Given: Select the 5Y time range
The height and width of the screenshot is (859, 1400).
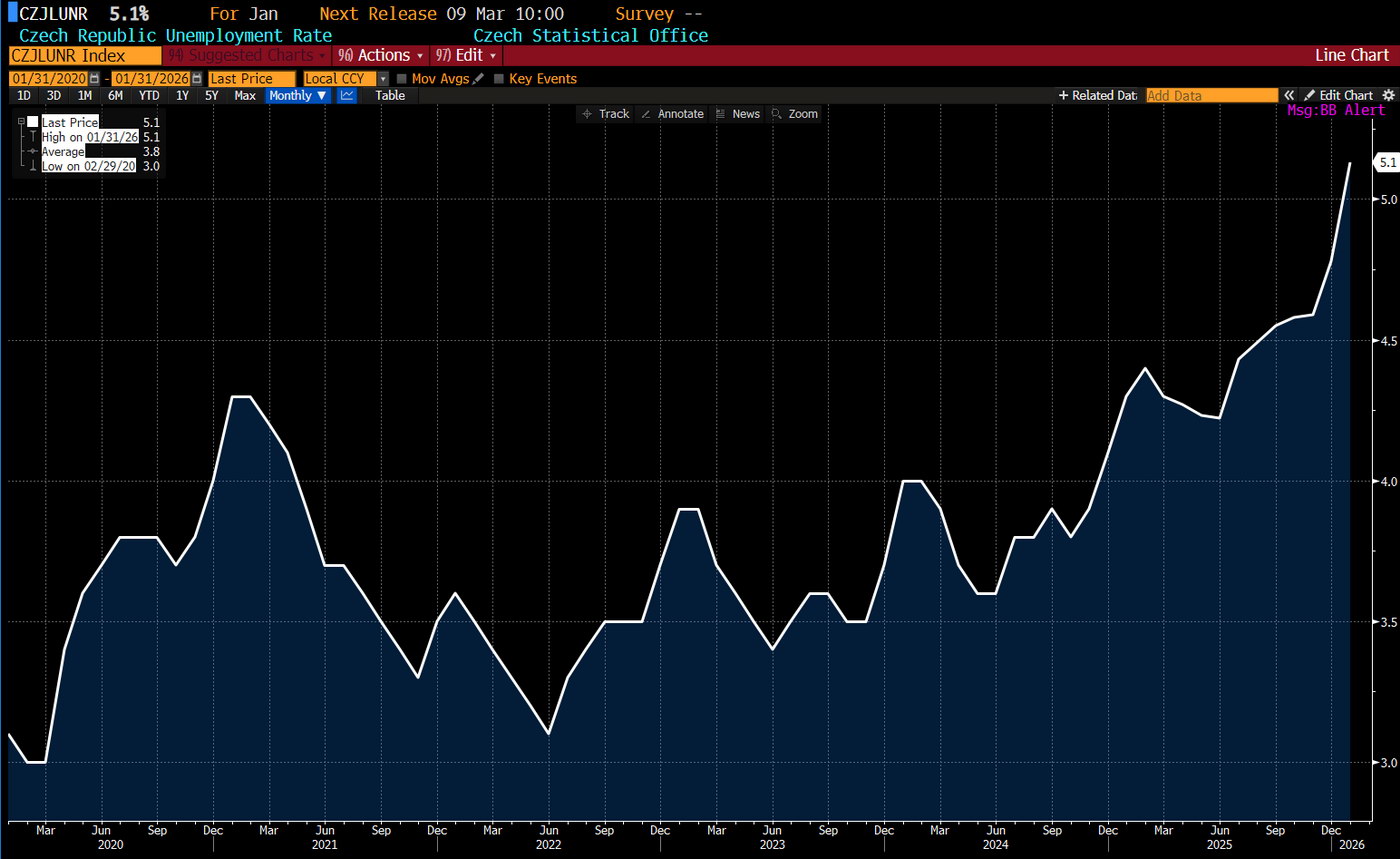Looking at the screenshot, I should click(212, 95).
